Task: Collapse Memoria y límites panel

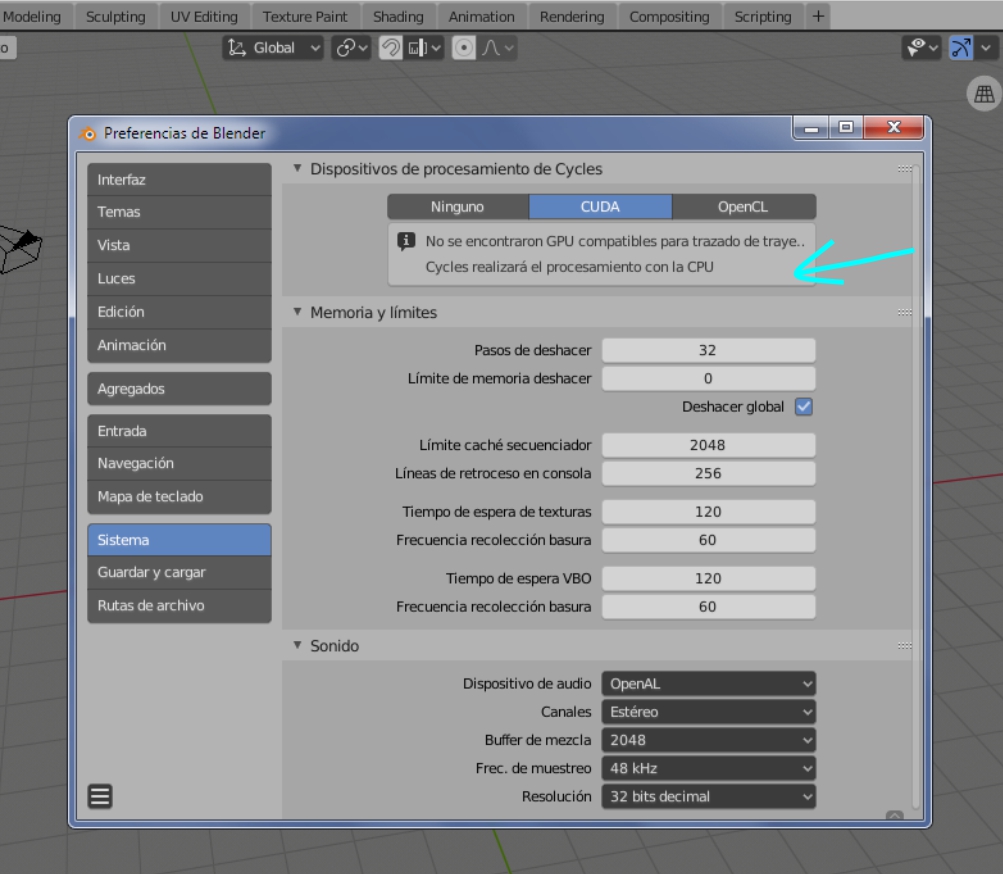Action: (297, 312)
